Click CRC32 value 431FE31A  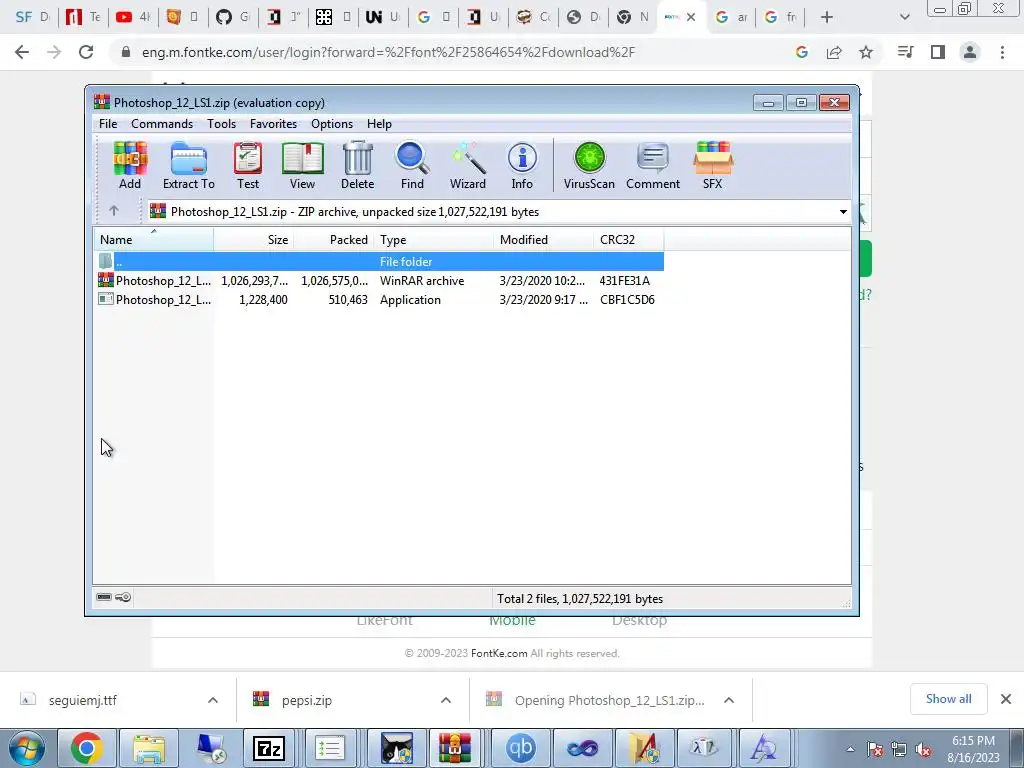624,281
